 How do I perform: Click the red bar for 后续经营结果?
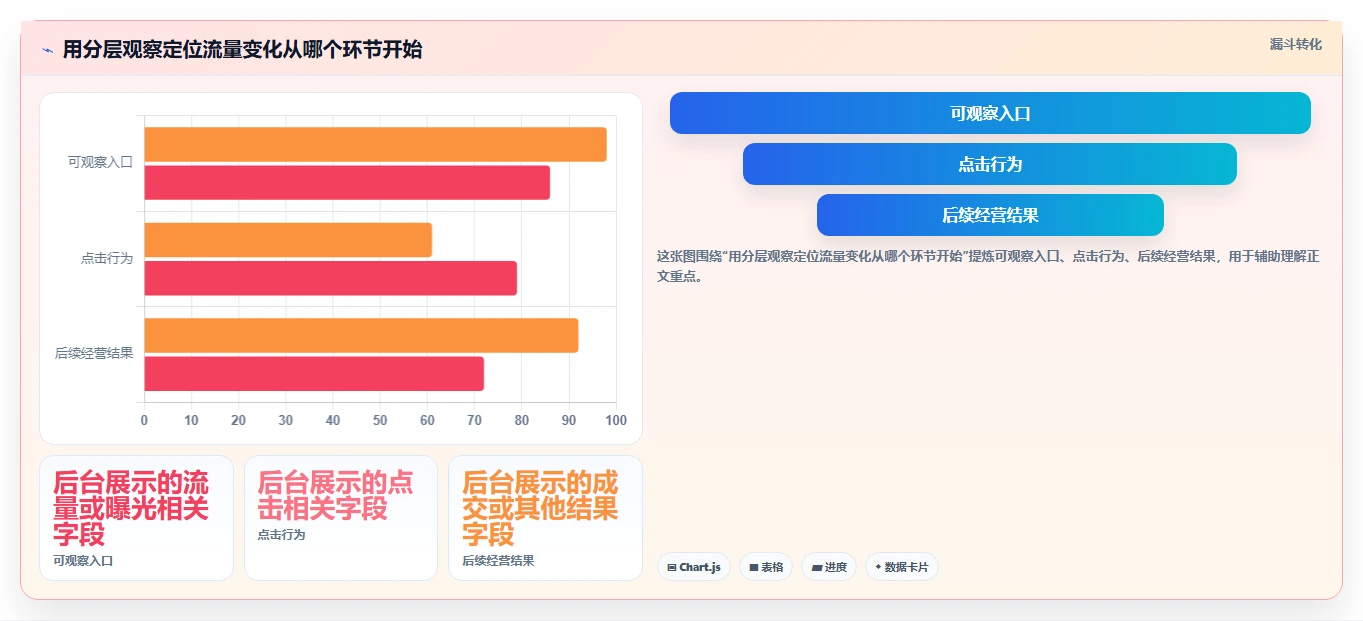[314, 373]
